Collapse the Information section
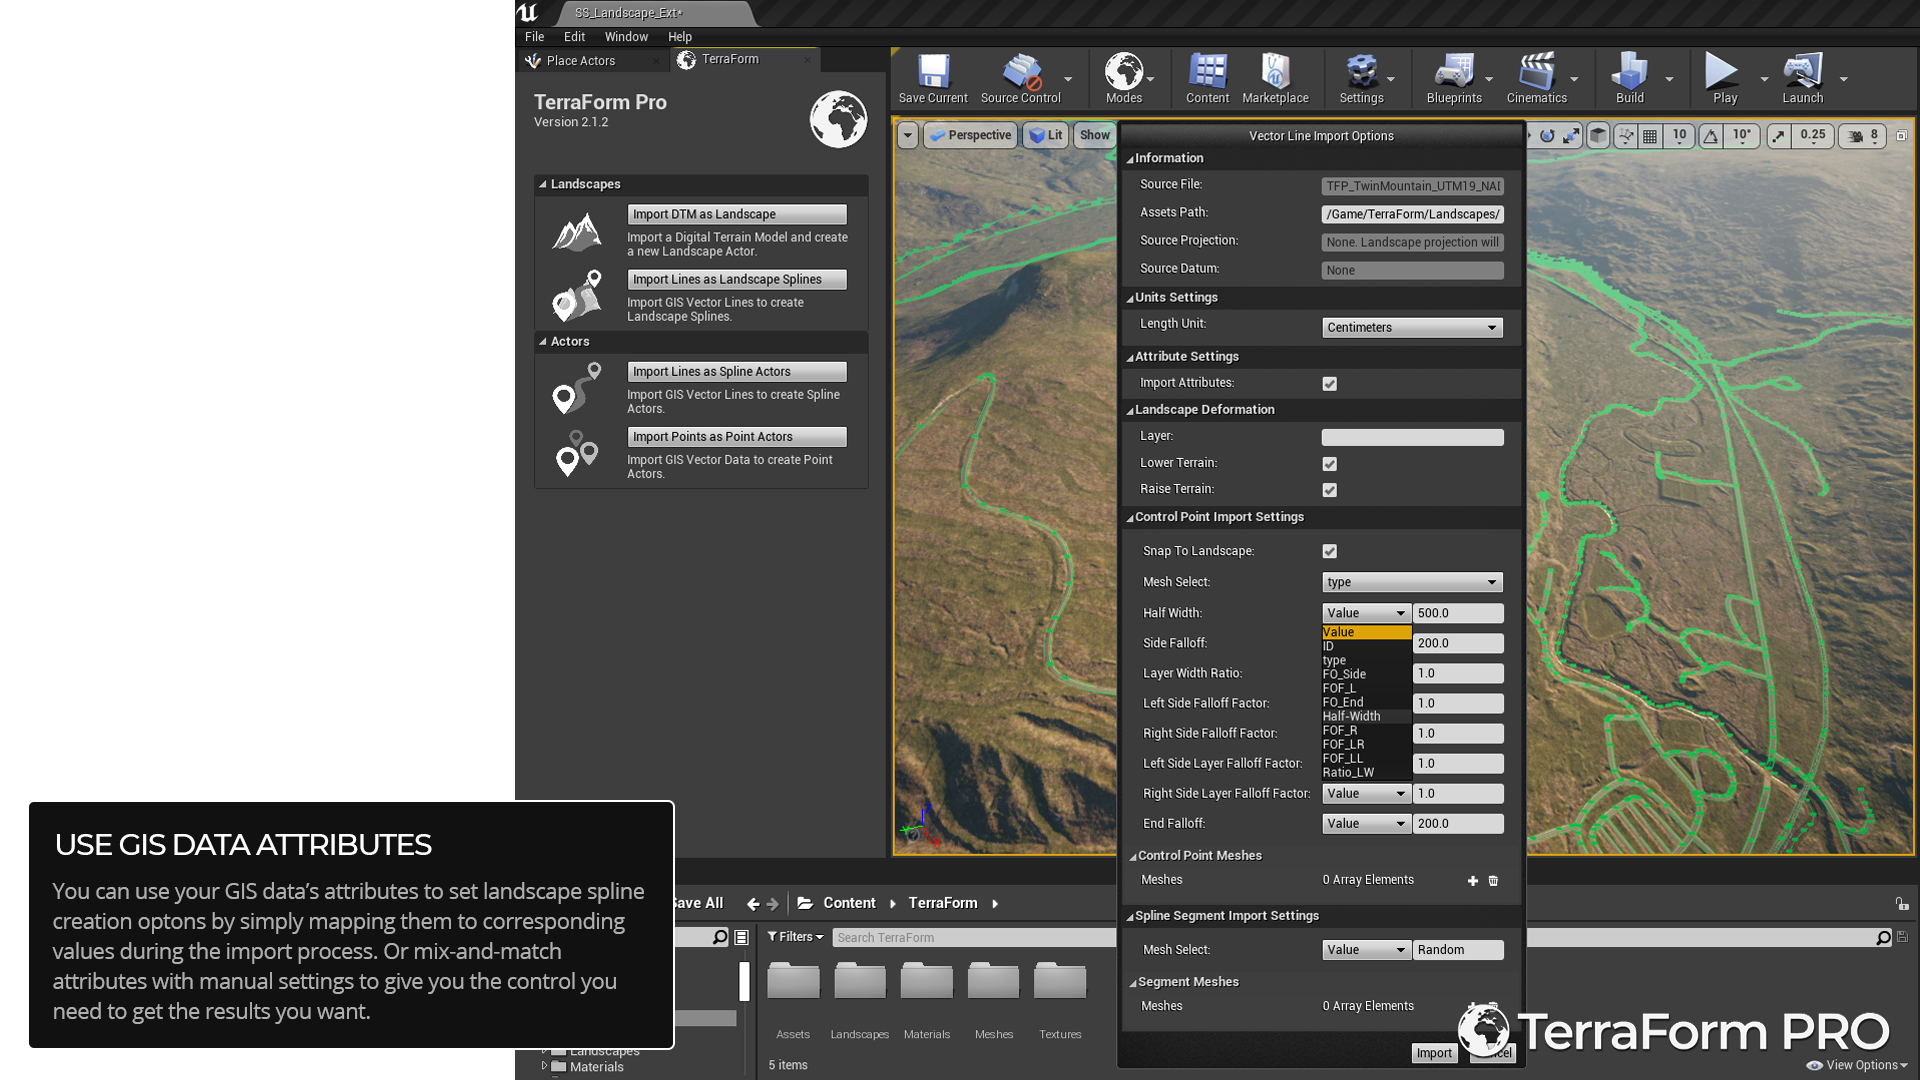This screenshot has height=1080, width=1920. (x=1130, y=159)
